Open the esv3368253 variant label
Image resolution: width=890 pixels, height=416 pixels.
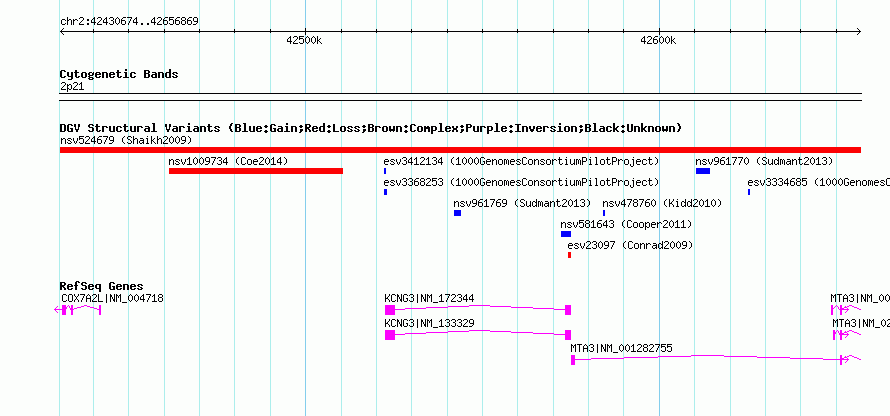pyautogui.click(x=521, y=182)
